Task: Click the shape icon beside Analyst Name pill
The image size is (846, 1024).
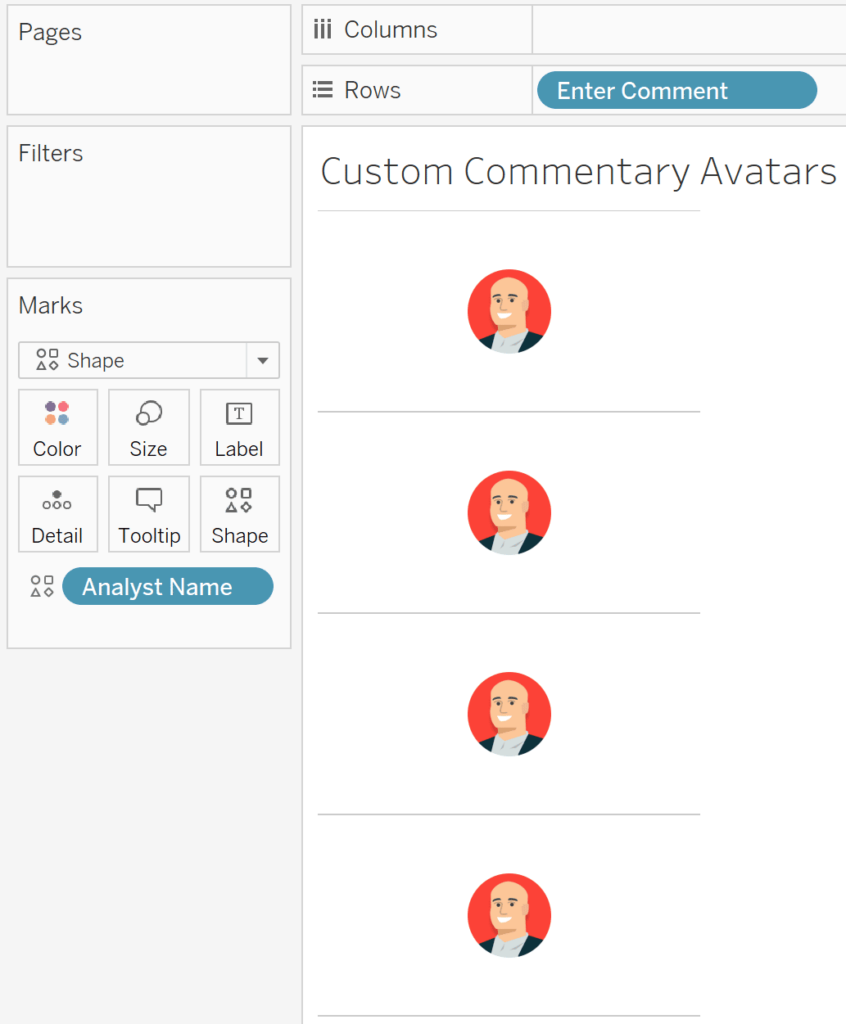Action: 41,586
